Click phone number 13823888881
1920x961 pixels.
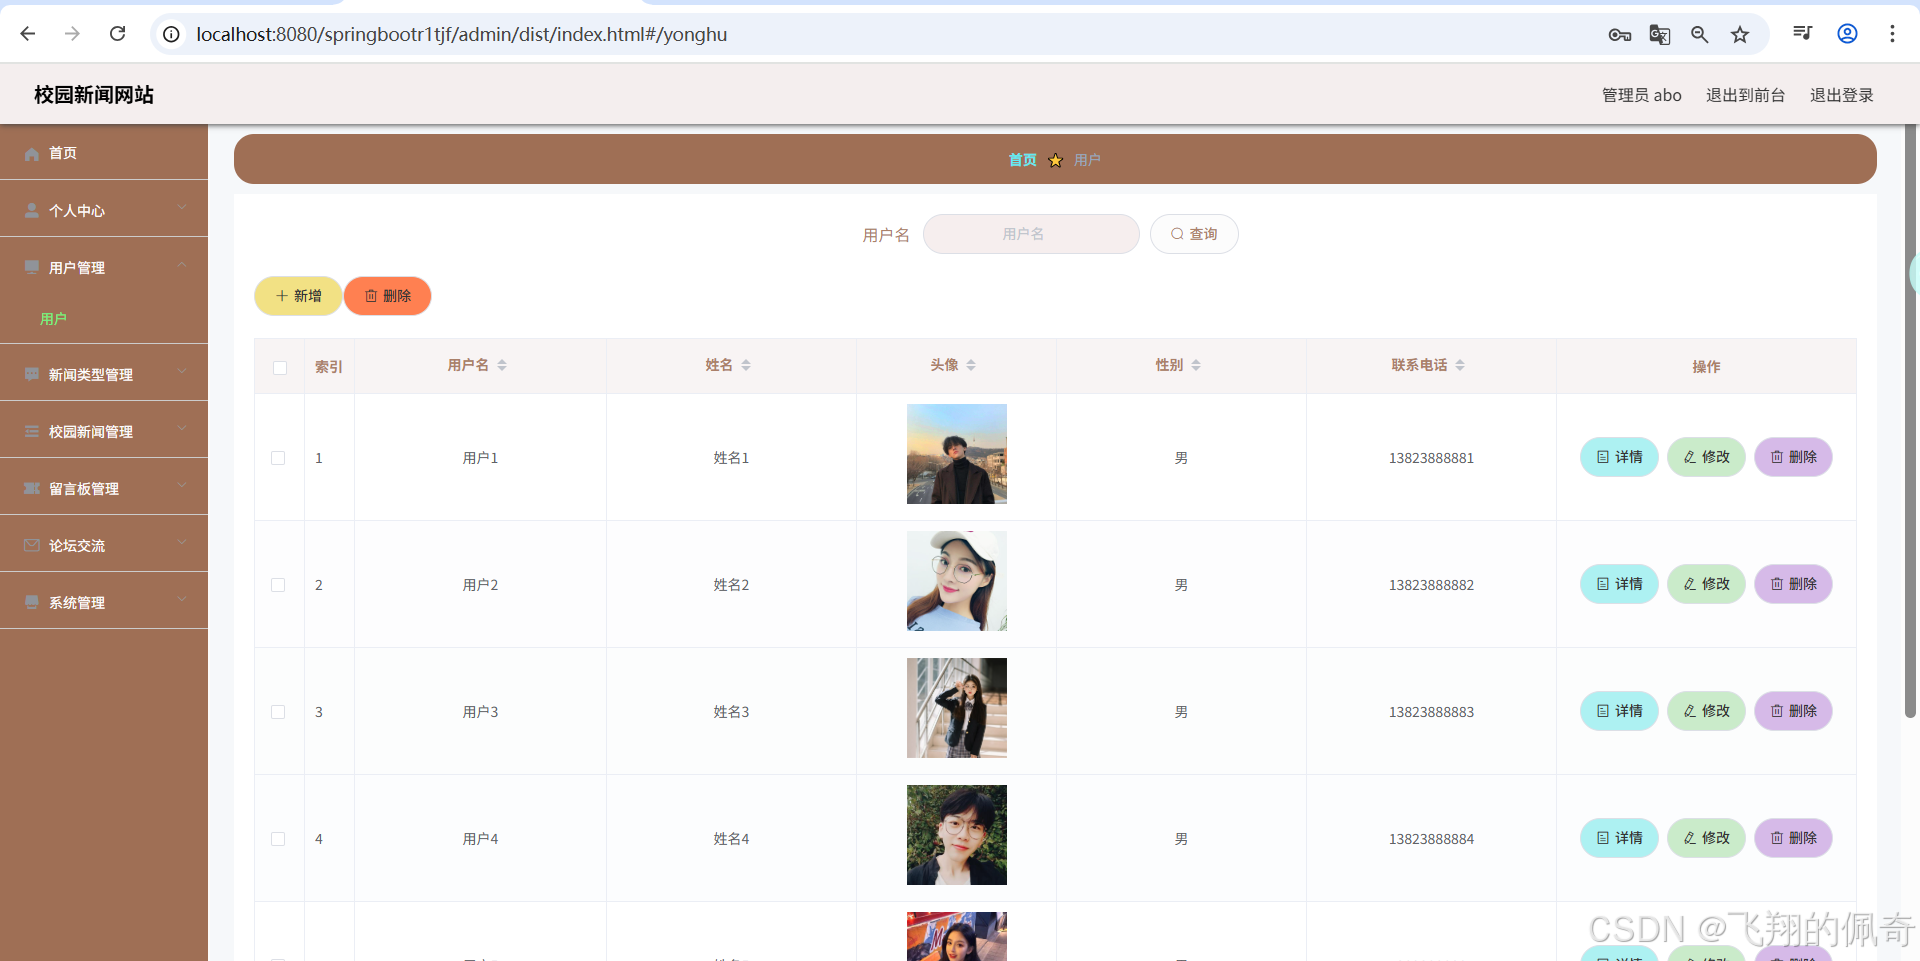click(1431, 458)
